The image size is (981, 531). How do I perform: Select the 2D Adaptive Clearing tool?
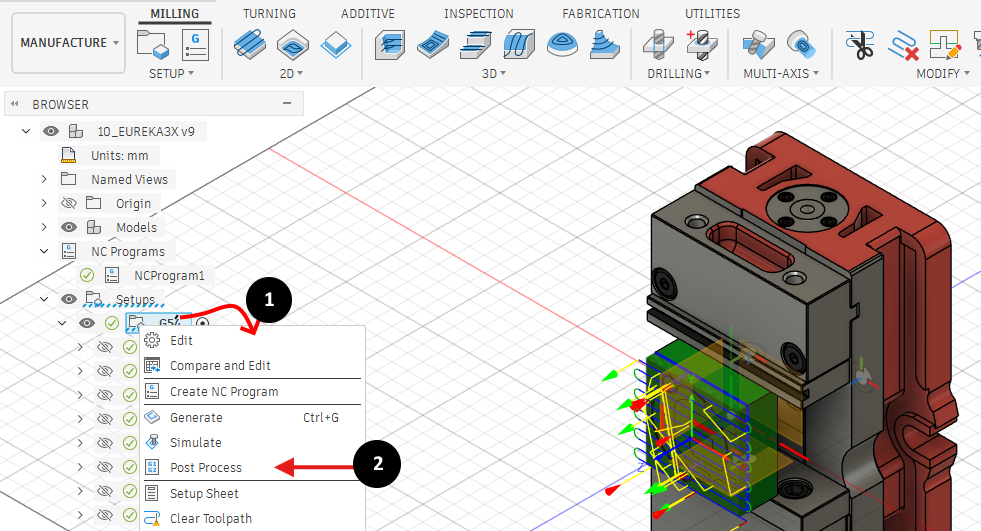(250, 45)
